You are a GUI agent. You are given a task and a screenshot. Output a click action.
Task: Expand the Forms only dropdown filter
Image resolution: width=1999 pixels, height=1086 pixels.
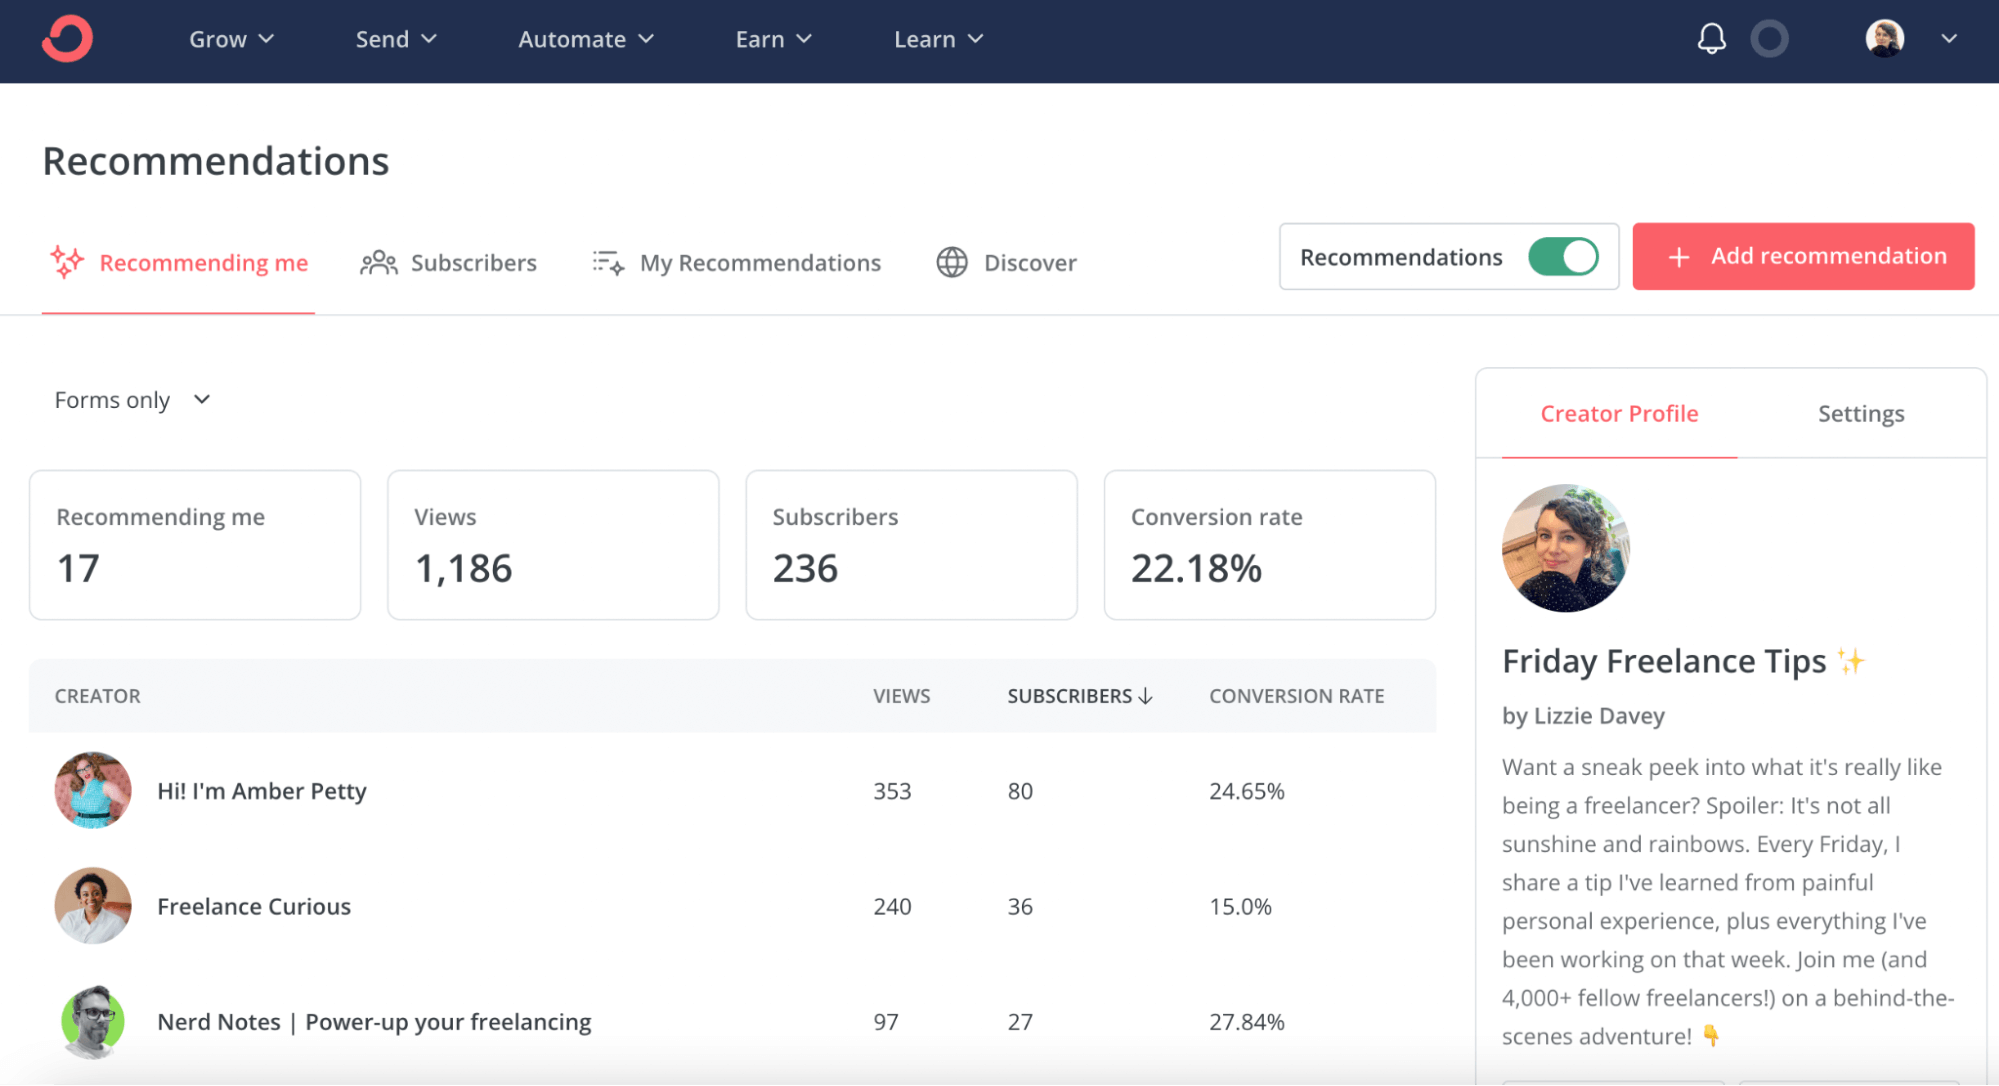click(x=131, y=399)
